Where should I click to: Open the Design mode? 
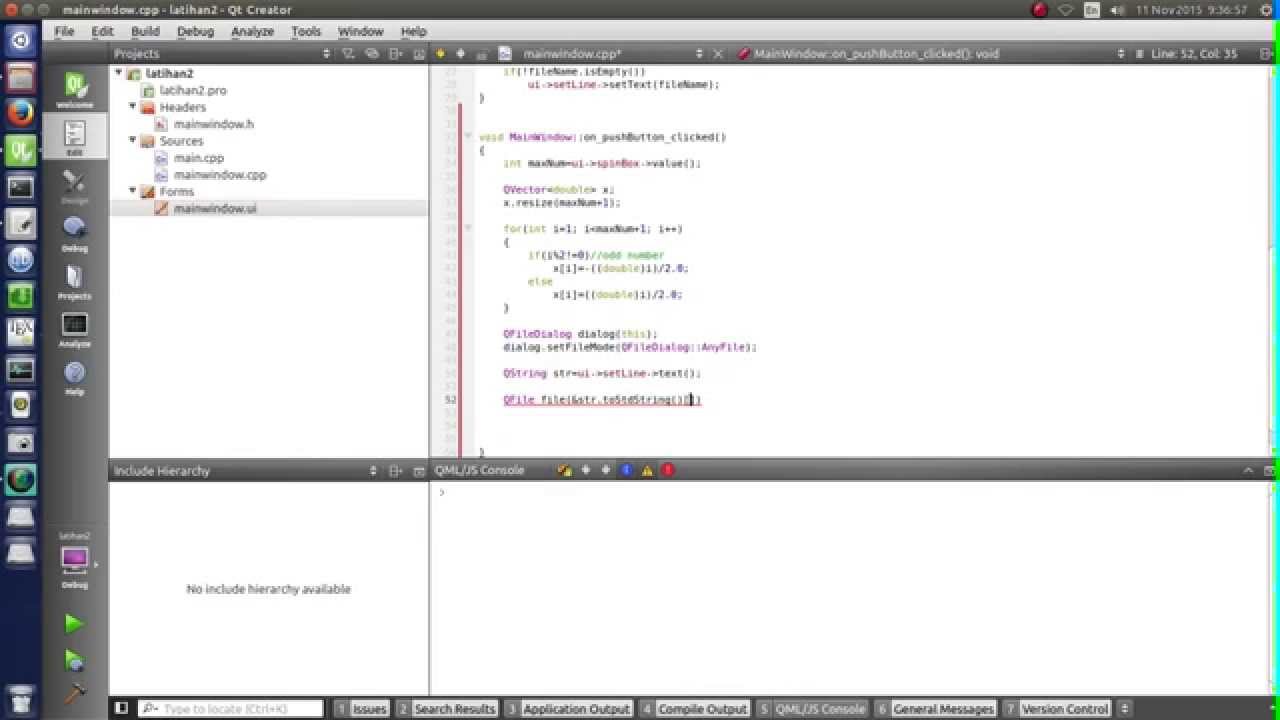tap(75, 186)
